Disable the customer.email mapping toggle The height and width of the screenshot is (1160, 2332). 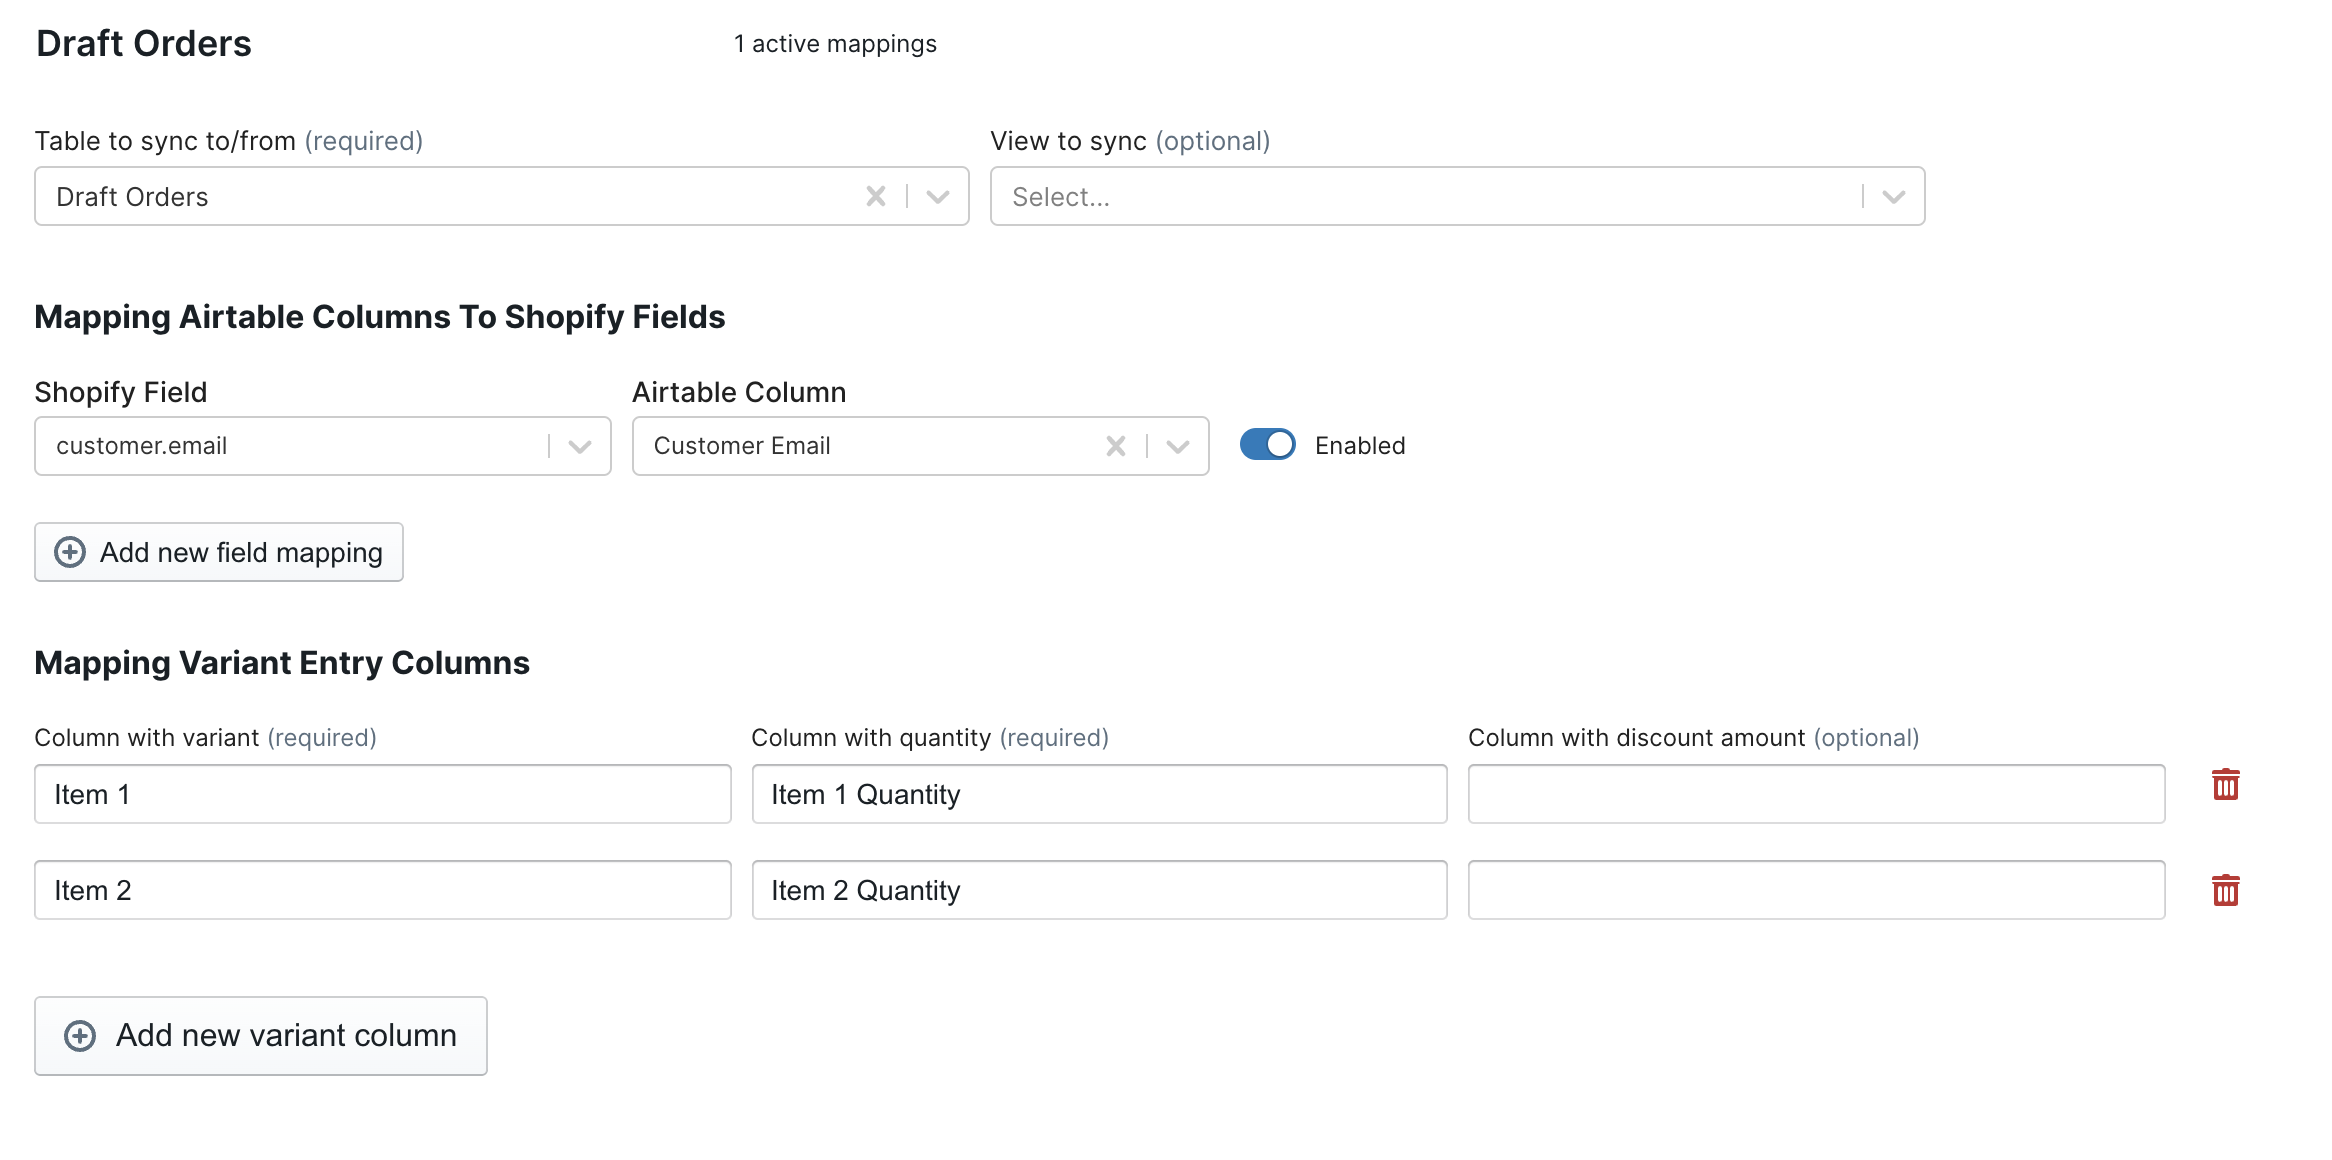(1267, 445)
